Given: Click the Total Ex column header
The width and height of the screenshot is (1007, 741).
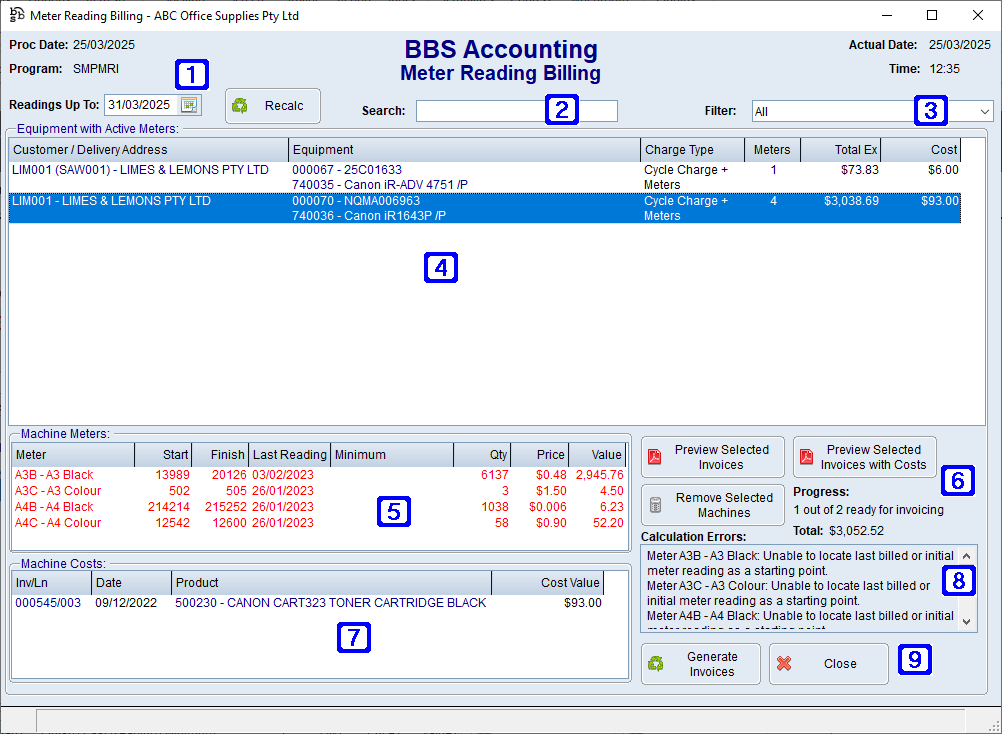Looking at the screenshot, I should coord(842,150).
